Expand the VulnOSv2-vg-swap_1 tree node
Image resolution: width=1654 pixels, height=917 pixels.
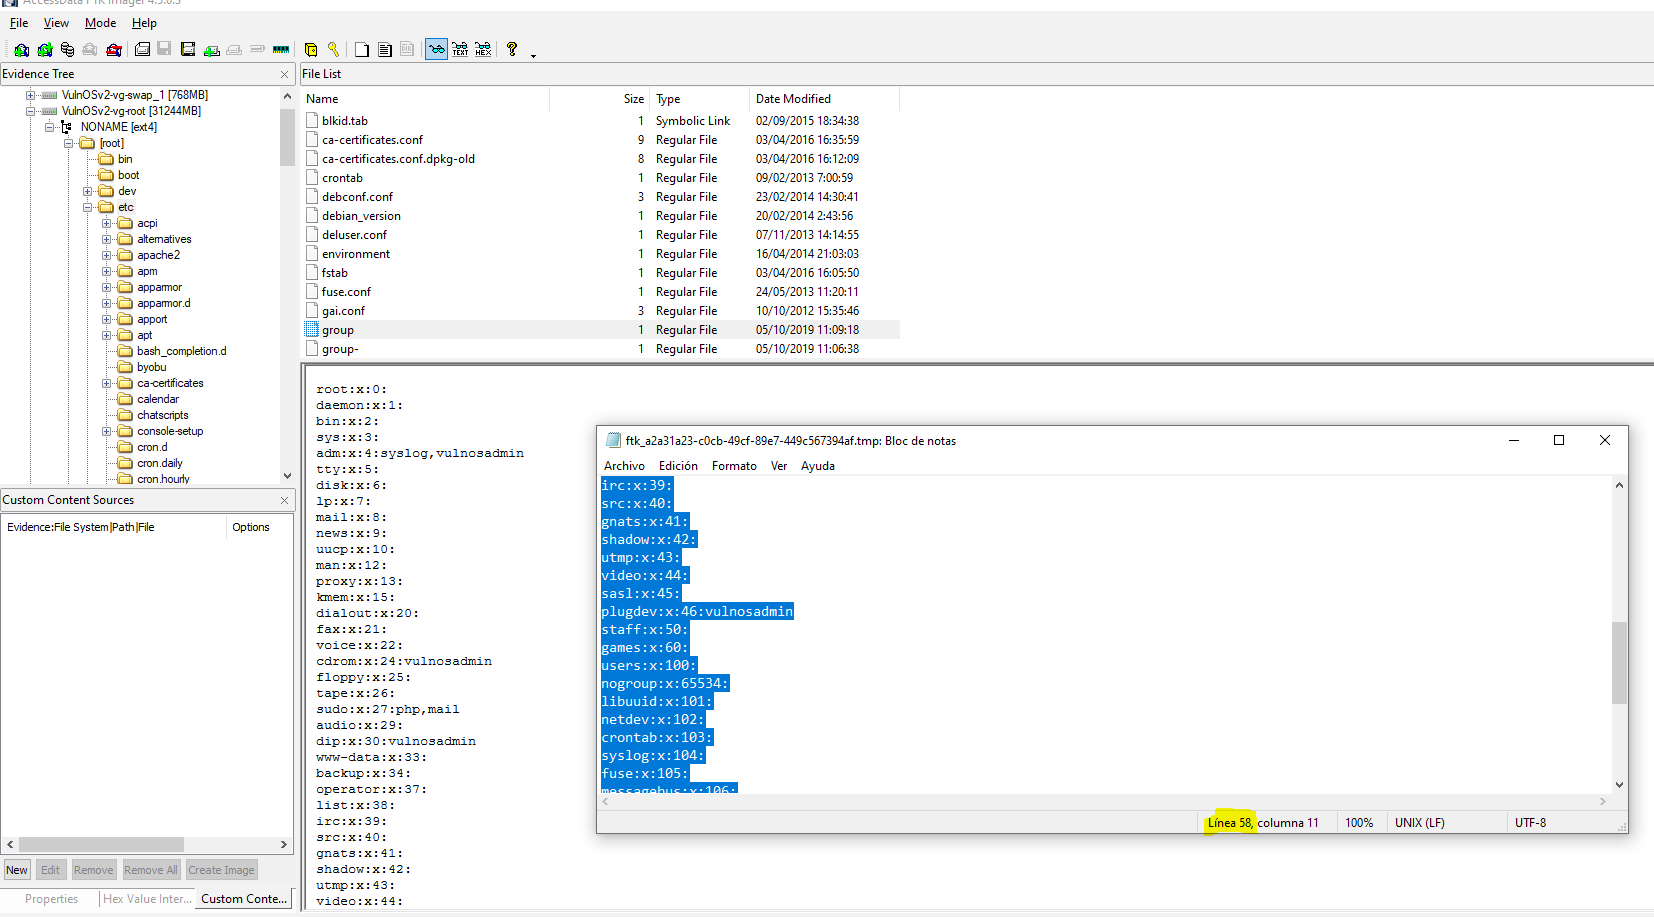30,96
